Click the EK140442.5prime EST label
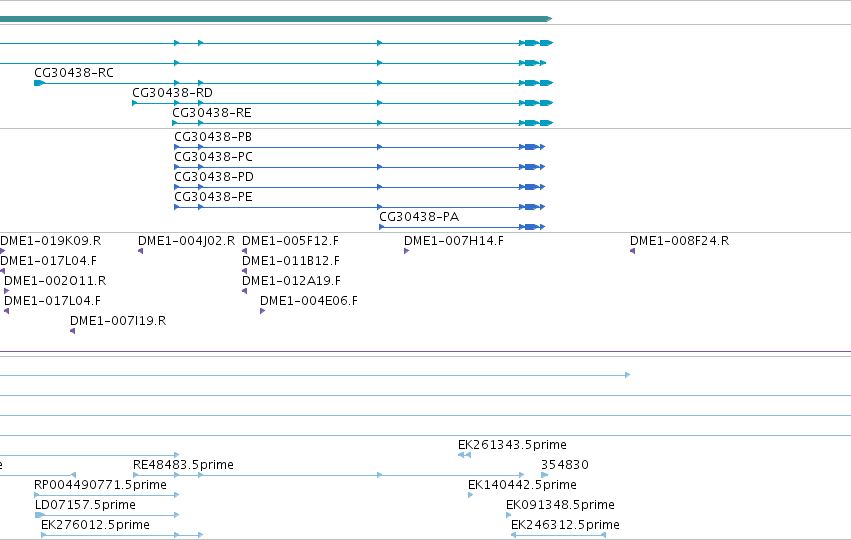The image size is (851, 540). 522,485
